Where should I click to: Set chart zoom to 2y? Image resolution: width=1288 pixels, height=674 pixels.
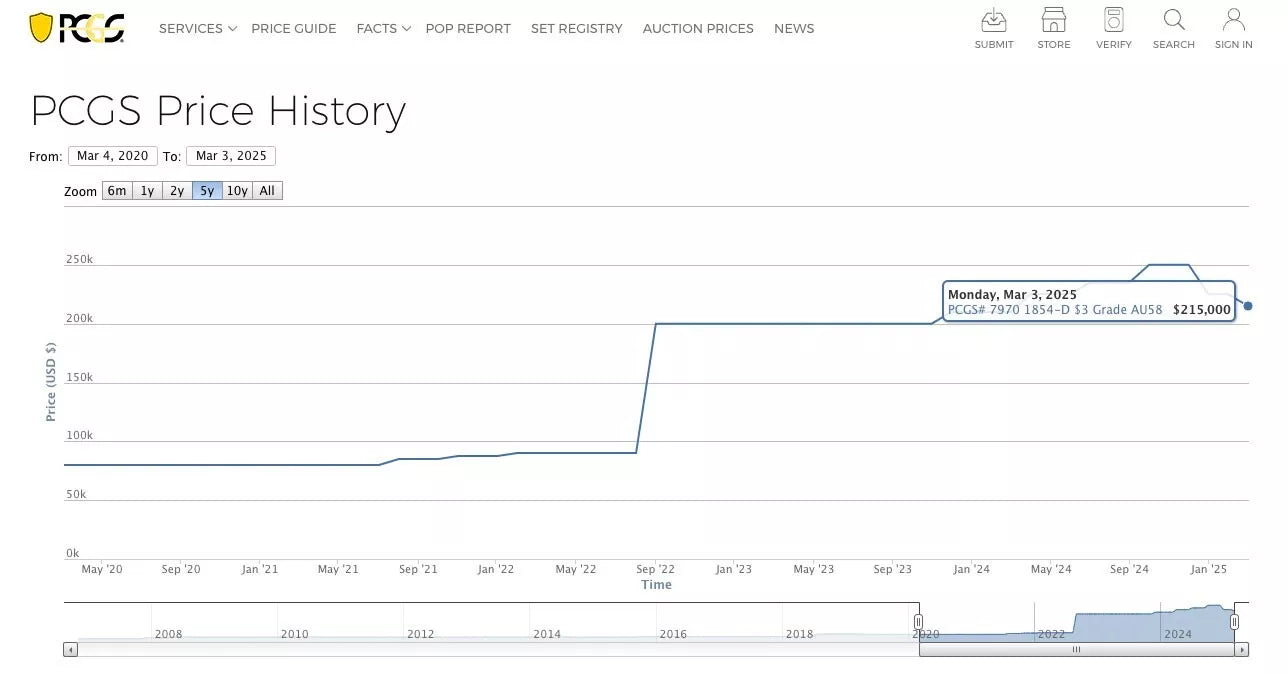pyautogui.click(x=177, y=191)
